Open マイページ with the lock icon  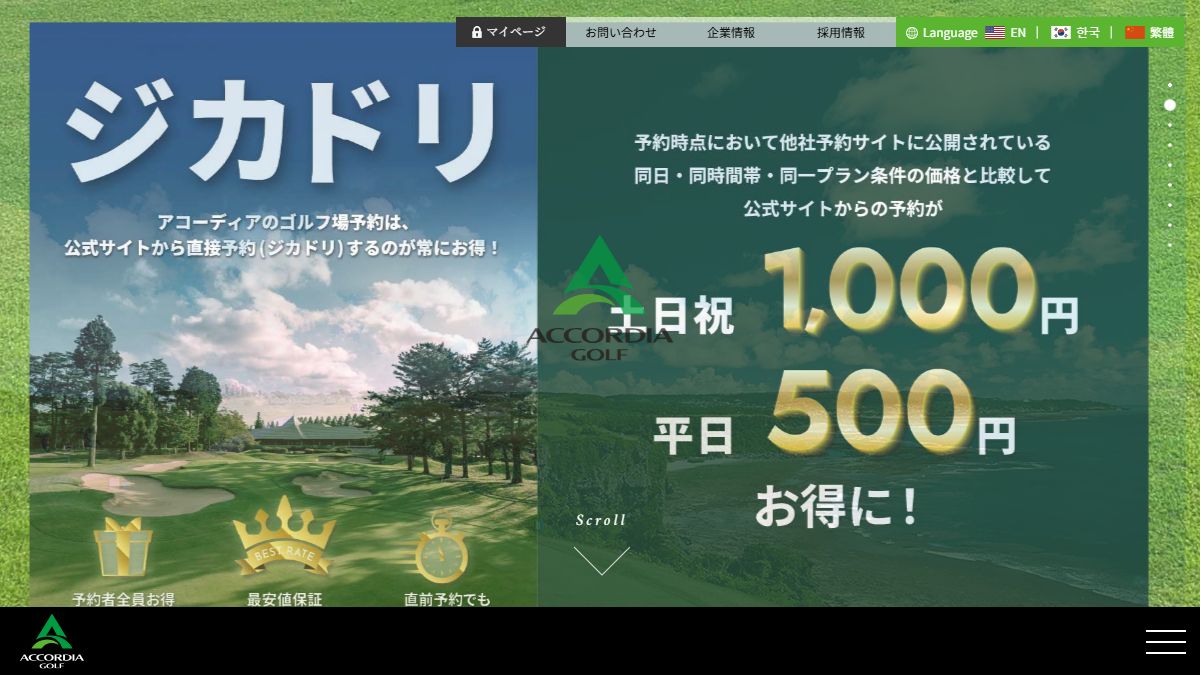pos(511,32)
